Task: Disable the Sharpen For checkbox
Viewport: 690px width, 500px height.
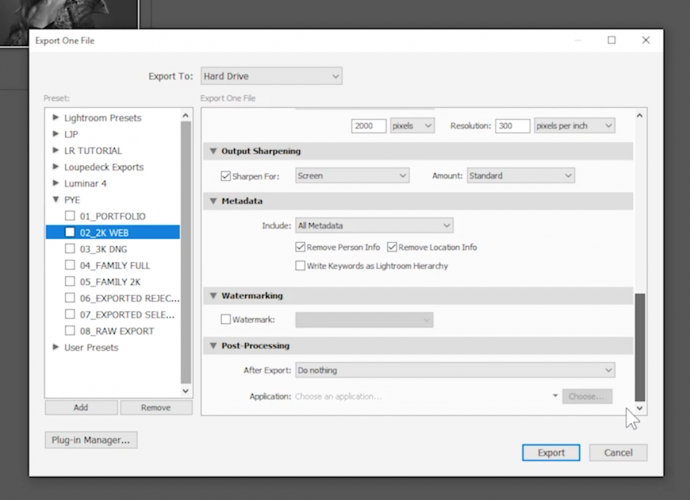Action: click(x=225, y=176)
